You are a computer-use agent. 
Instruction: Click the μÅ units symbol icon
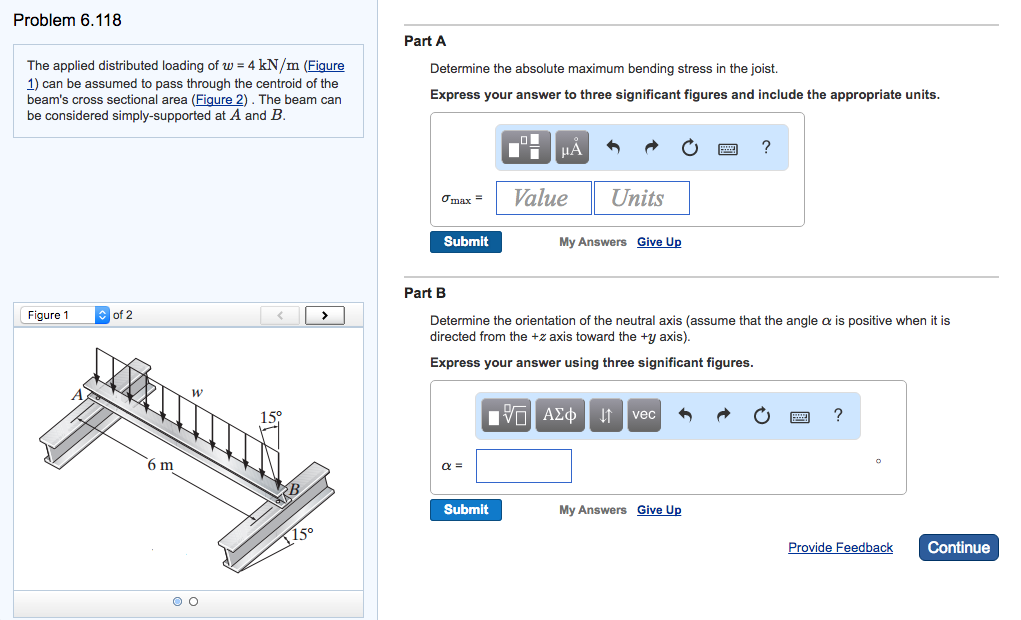[x=570, y=147]
